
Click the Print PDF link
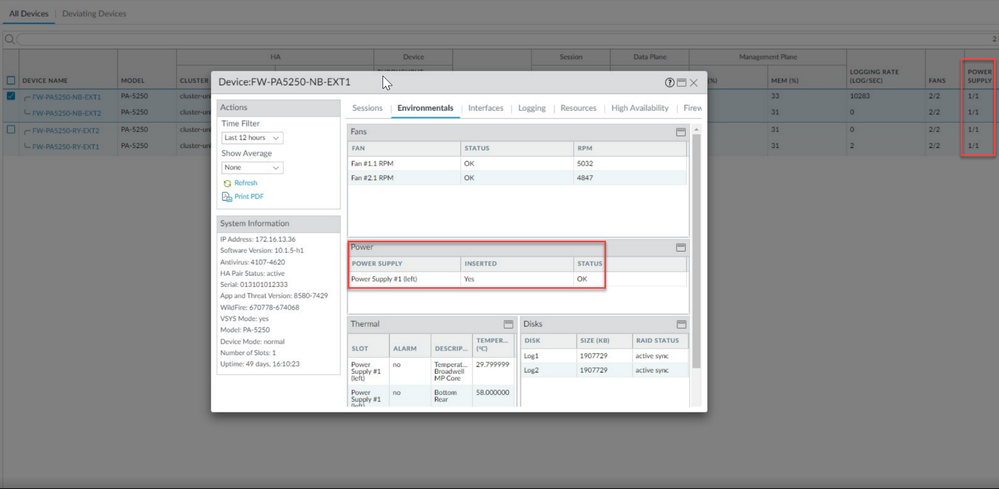coord(249,197)
